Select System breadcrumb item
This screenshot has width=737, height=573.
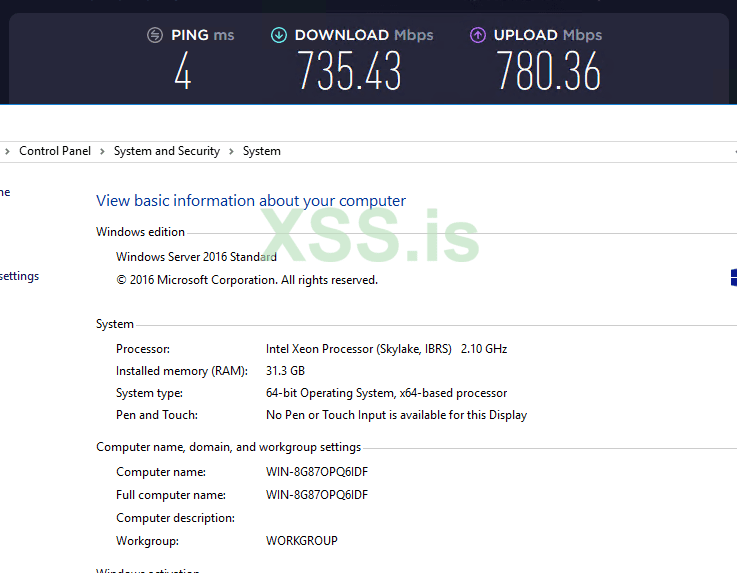point(262,151)
